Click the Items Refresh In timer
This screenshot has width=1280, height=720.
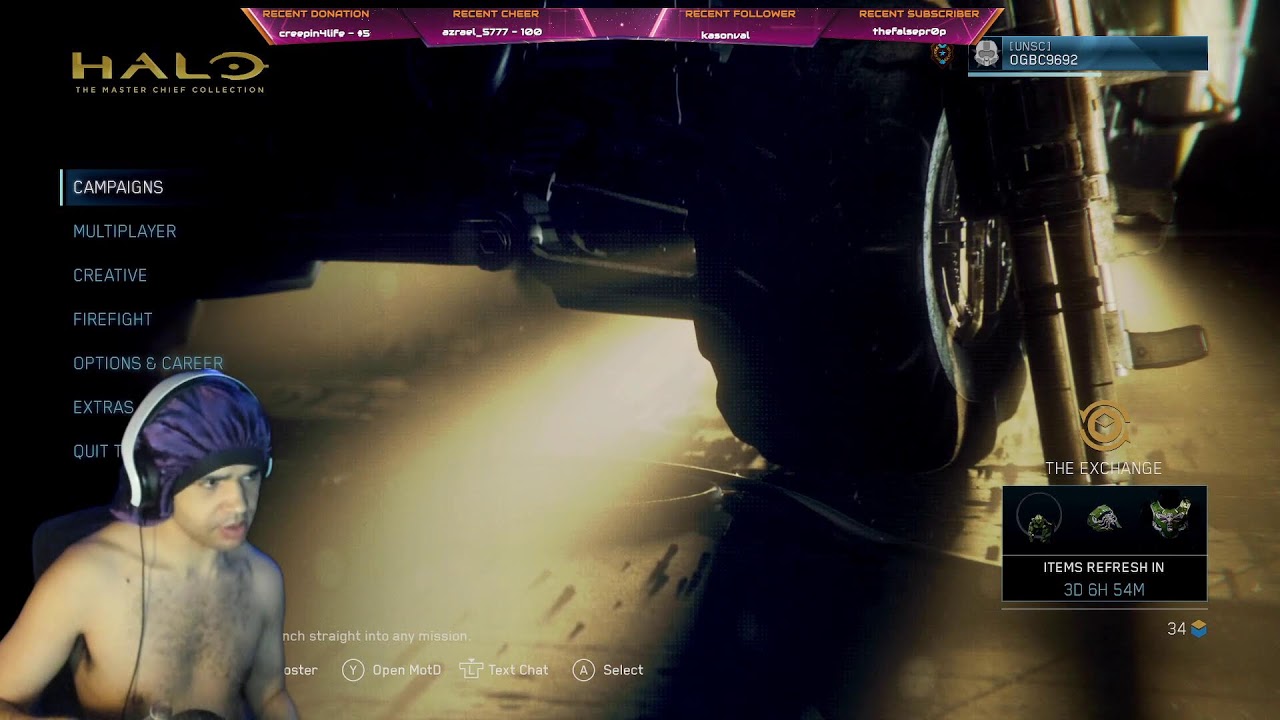[x=1104, y=578]
